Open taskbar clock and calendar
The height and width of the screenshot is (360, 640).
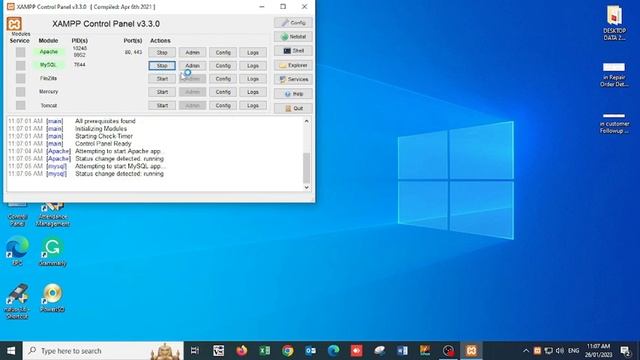pyautogui.click(x=598, y=351)
